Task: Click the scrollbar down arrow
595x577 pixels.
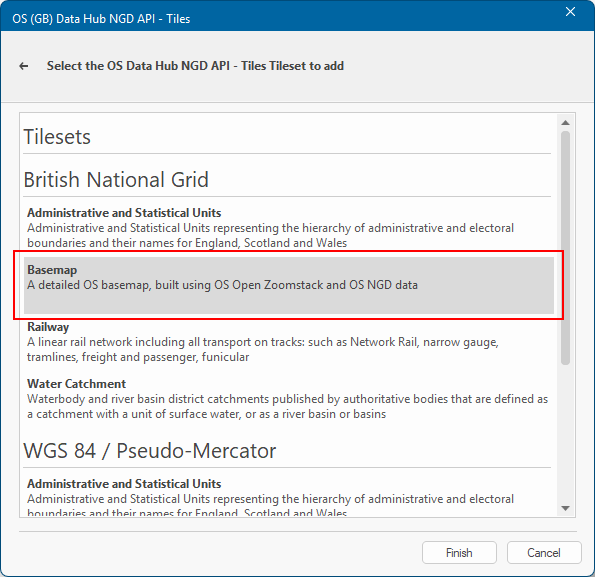Action: (565, 508)
